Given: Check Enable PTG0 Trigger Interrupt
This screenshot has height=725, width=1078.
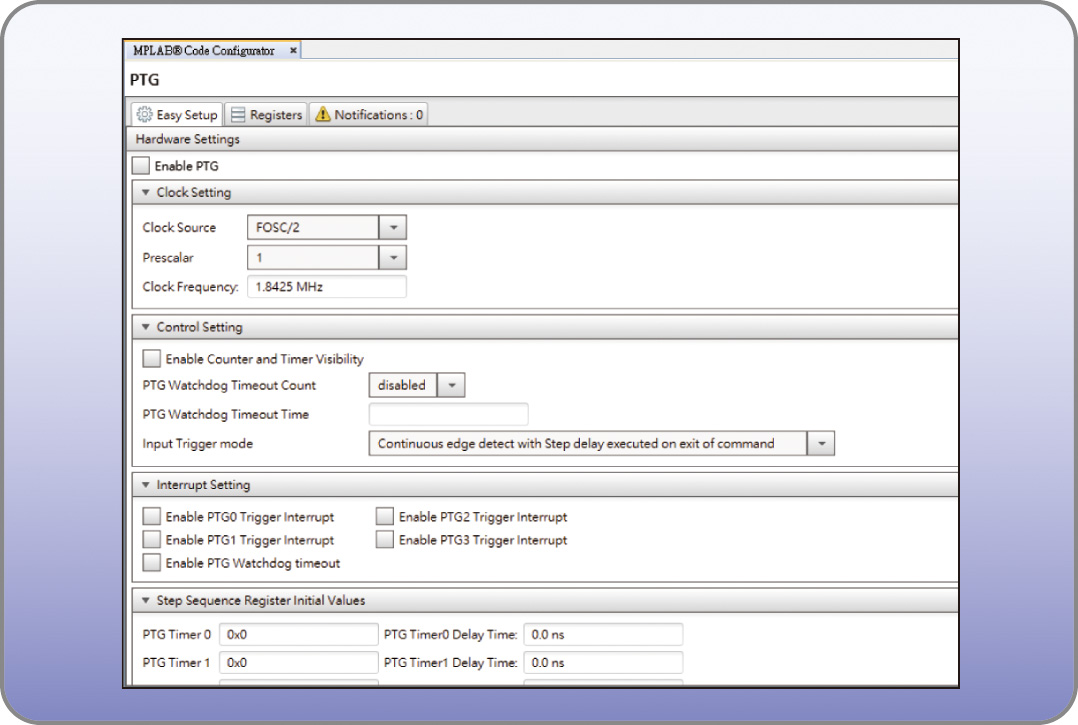Looking at the screenshot, I should (x=152, y=517).
